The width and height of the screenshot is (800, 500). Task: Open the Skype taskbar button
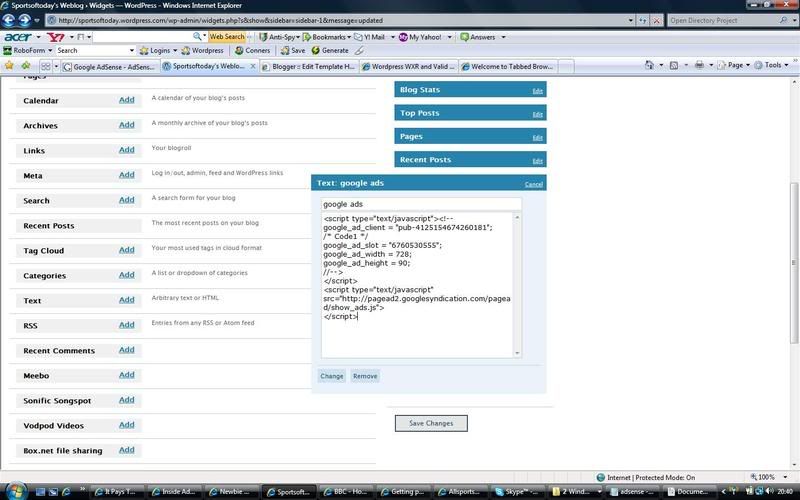tap(517, 492)
